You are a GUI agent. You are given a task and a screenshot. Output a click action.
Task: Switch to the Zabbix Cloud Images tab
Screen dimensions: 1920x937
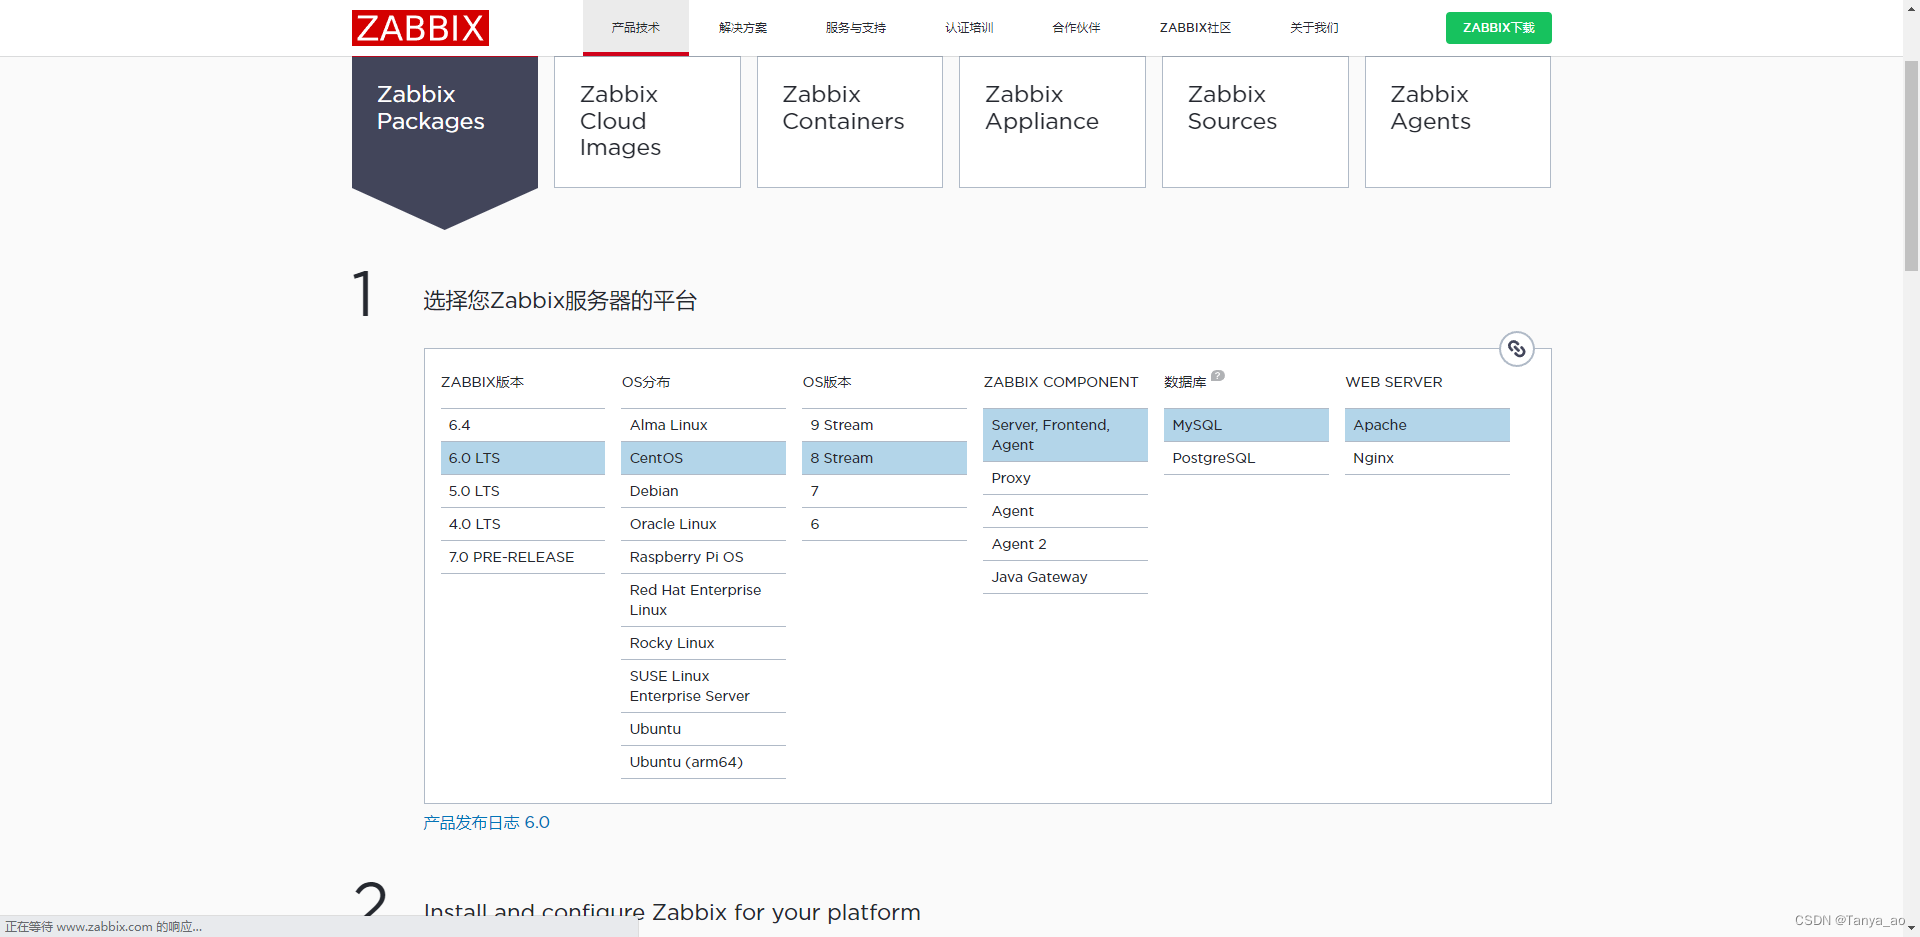(646, 121)
